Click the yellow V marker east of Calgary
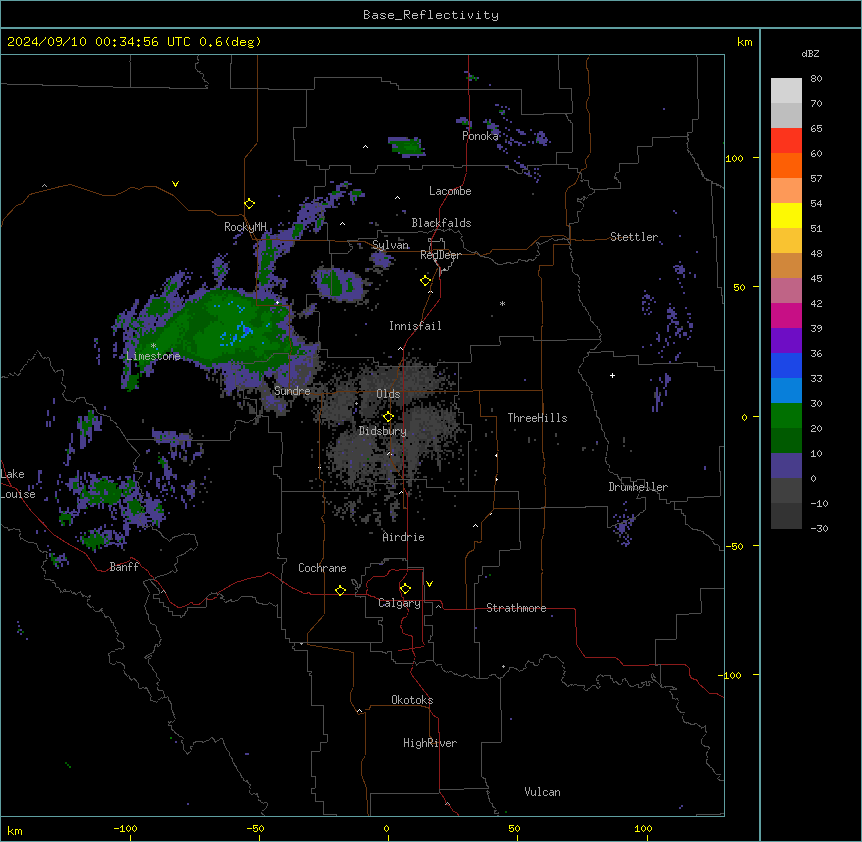 tap(429, 584)
